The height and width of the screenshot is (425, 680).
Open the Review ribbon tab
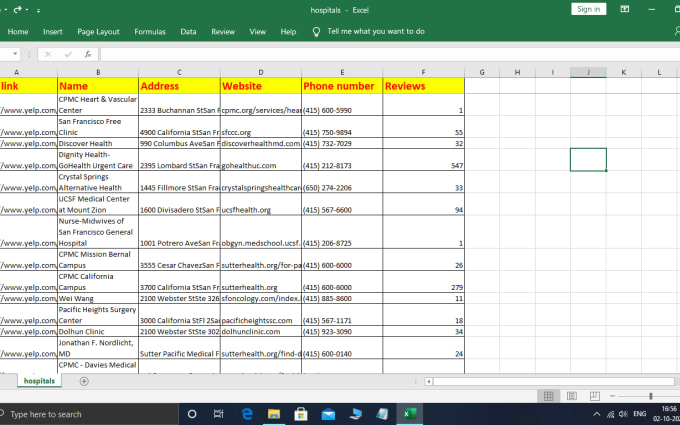pos(223,32)
